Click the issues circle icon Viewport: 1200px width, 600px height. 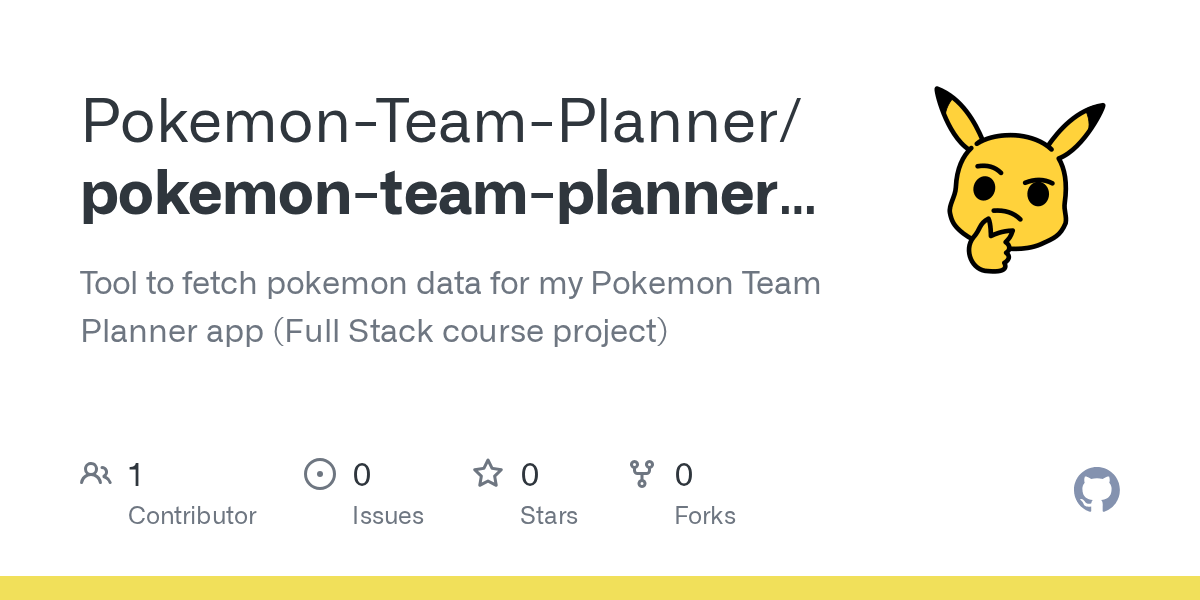click(x=320, y=473)
